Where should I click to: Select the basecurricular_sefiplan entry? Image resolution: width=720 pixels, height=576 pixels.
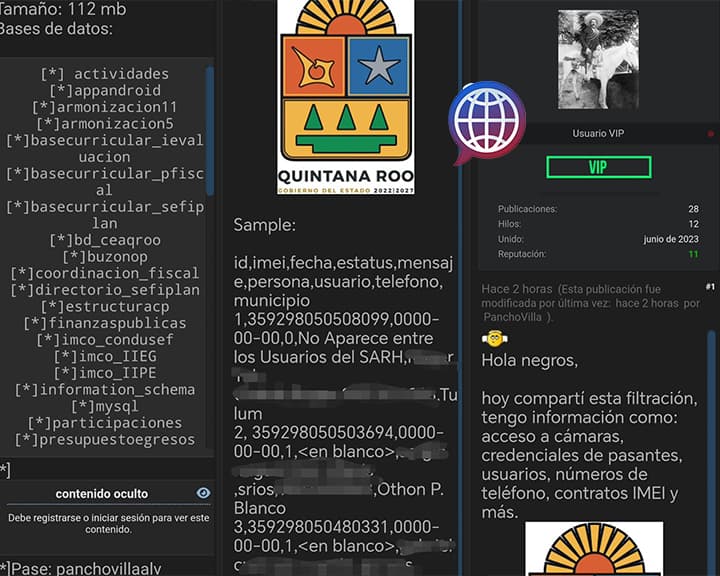coord(105,215)
